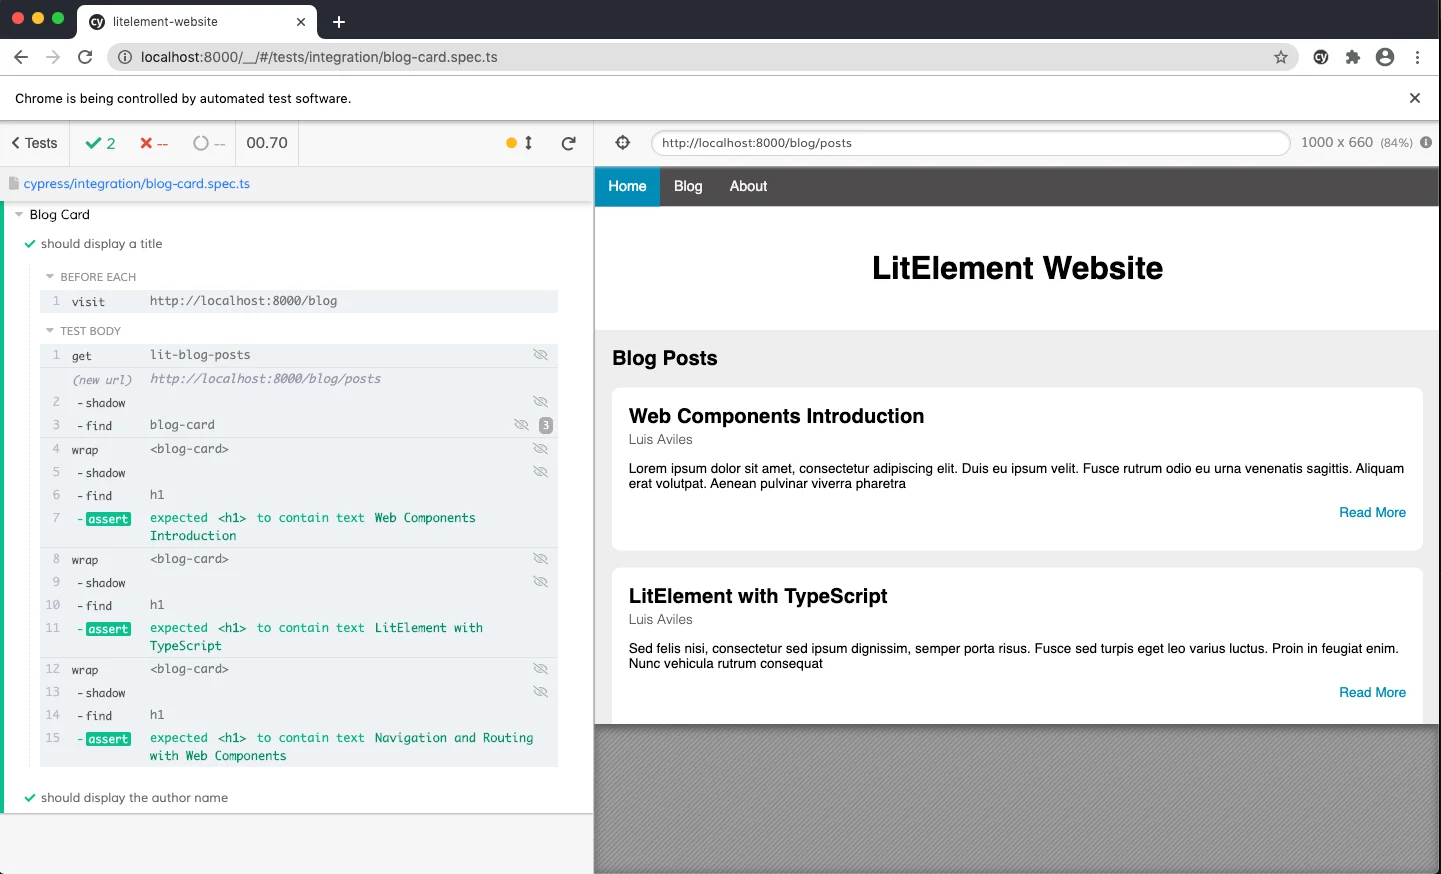The width and height of the screenshot is (1441, 874).
Task: Click the orange test state indicator dot
Action: (510, 143)
